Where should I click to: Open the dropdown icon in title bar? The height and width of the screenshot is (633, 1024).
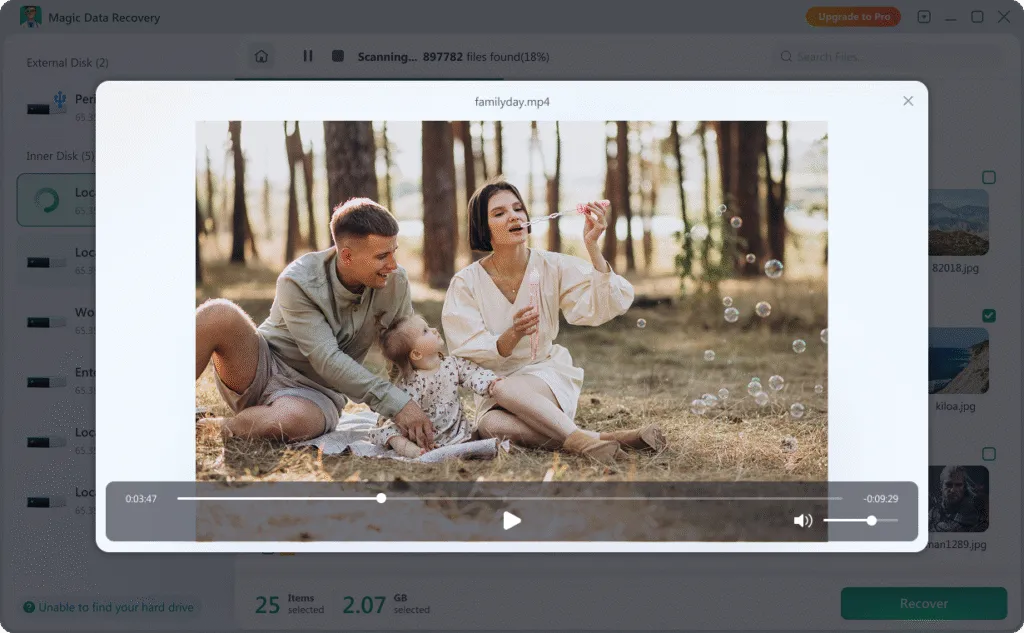coord(923,17)
